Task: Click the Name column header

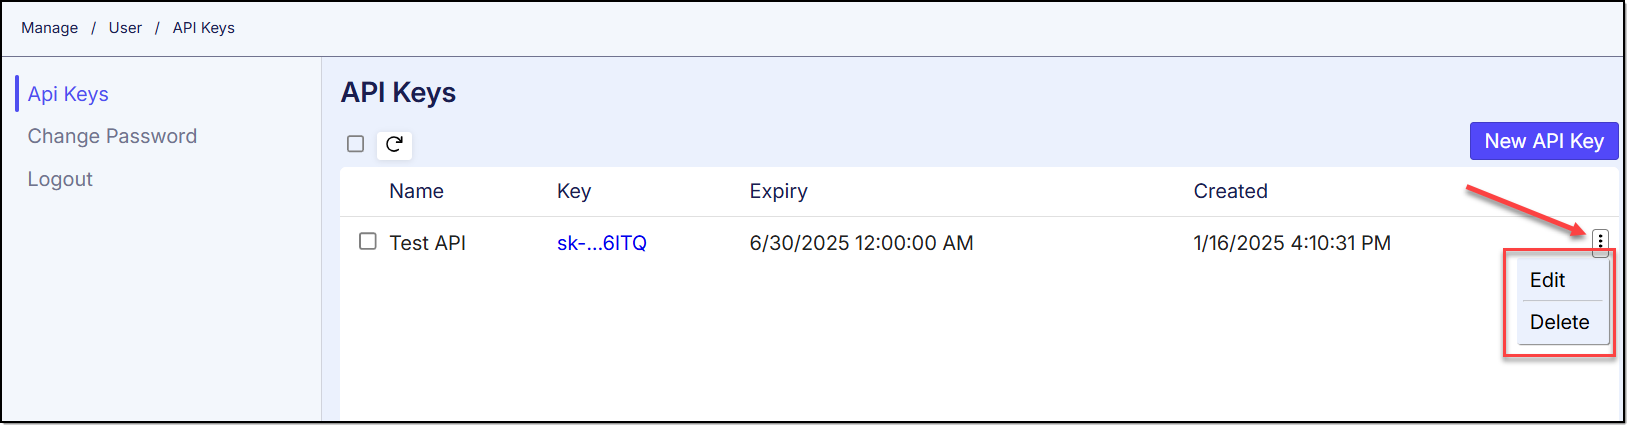Action: pos(416,191)
